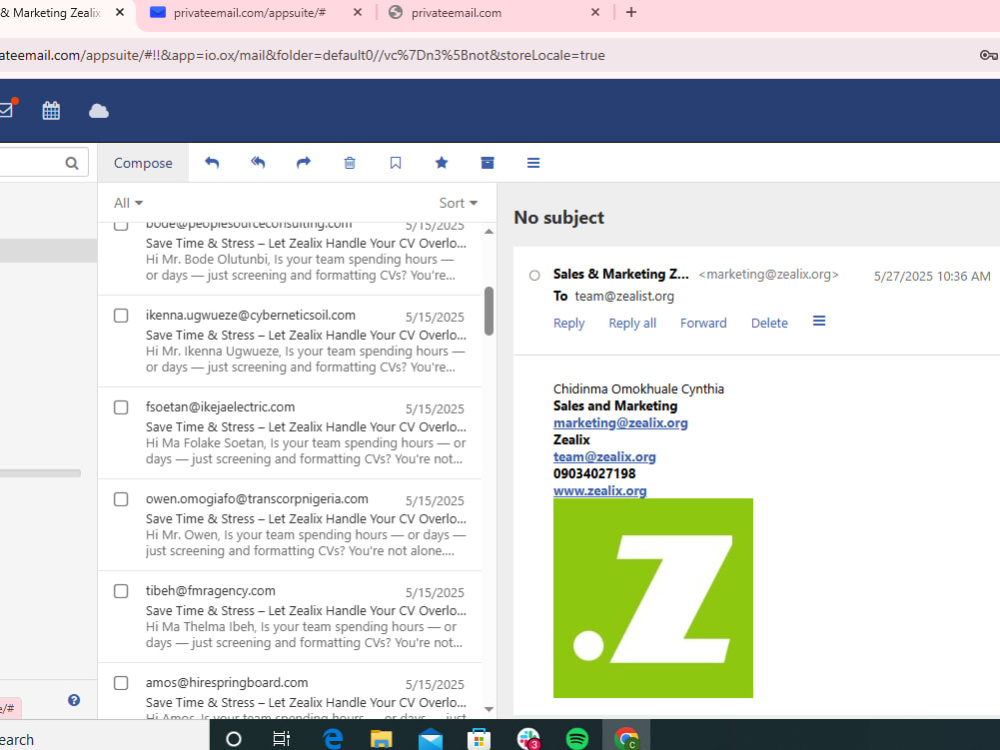Close the privateemail.com tab
This screenshot has height=750, width=1000.
[x=595, y=12]
